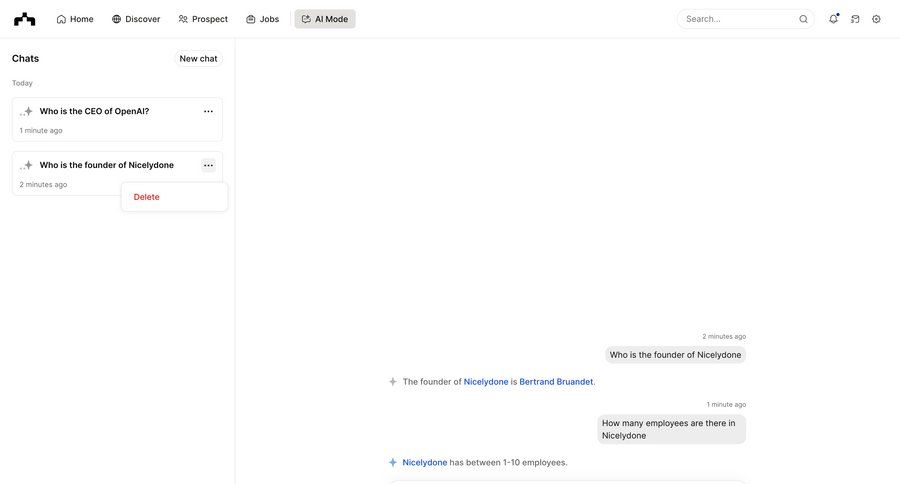Open the Home tab
The height and width of the screenshot is (484, 900).
75,19
